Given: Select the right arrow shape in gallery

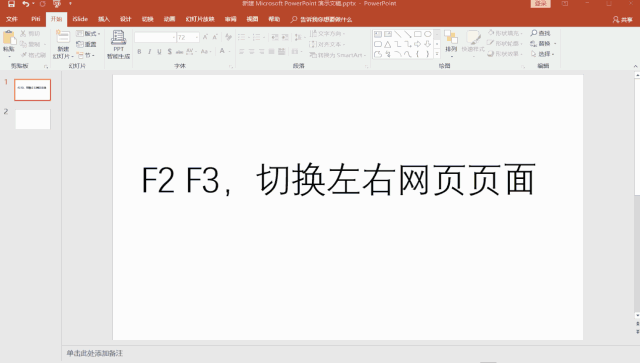Looking at the screenshot, I should click(x=418, y=44).
